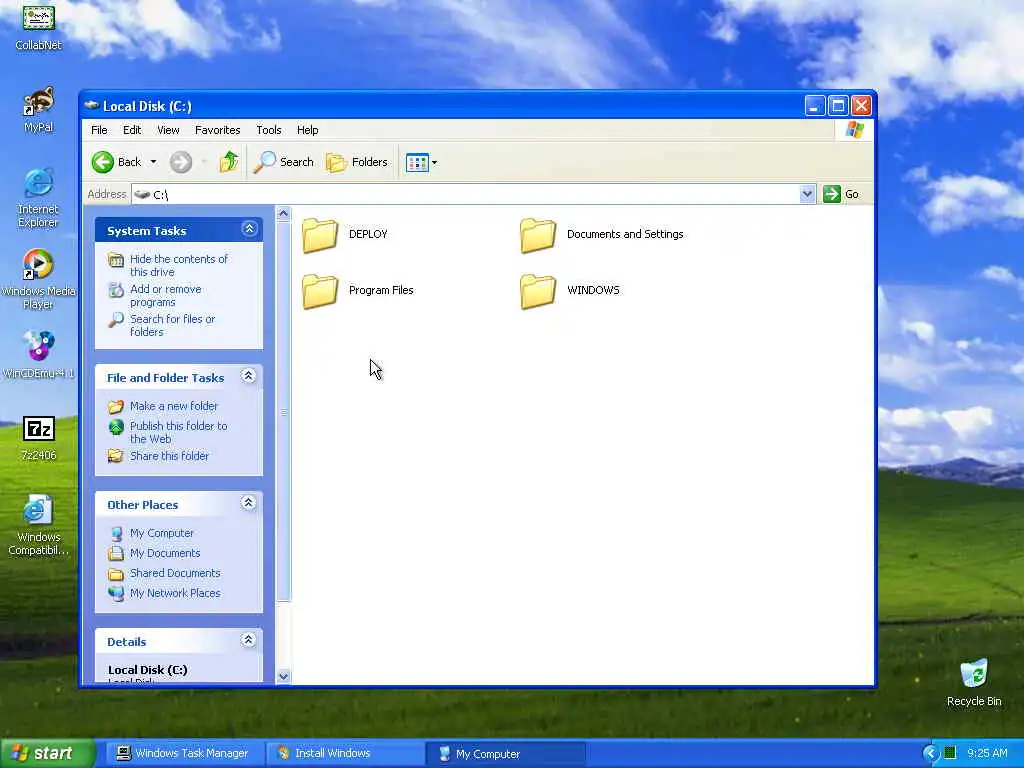Select the WINDOWS folder icon
Viewport: 1024px width, 768px height.
(538, 291)
